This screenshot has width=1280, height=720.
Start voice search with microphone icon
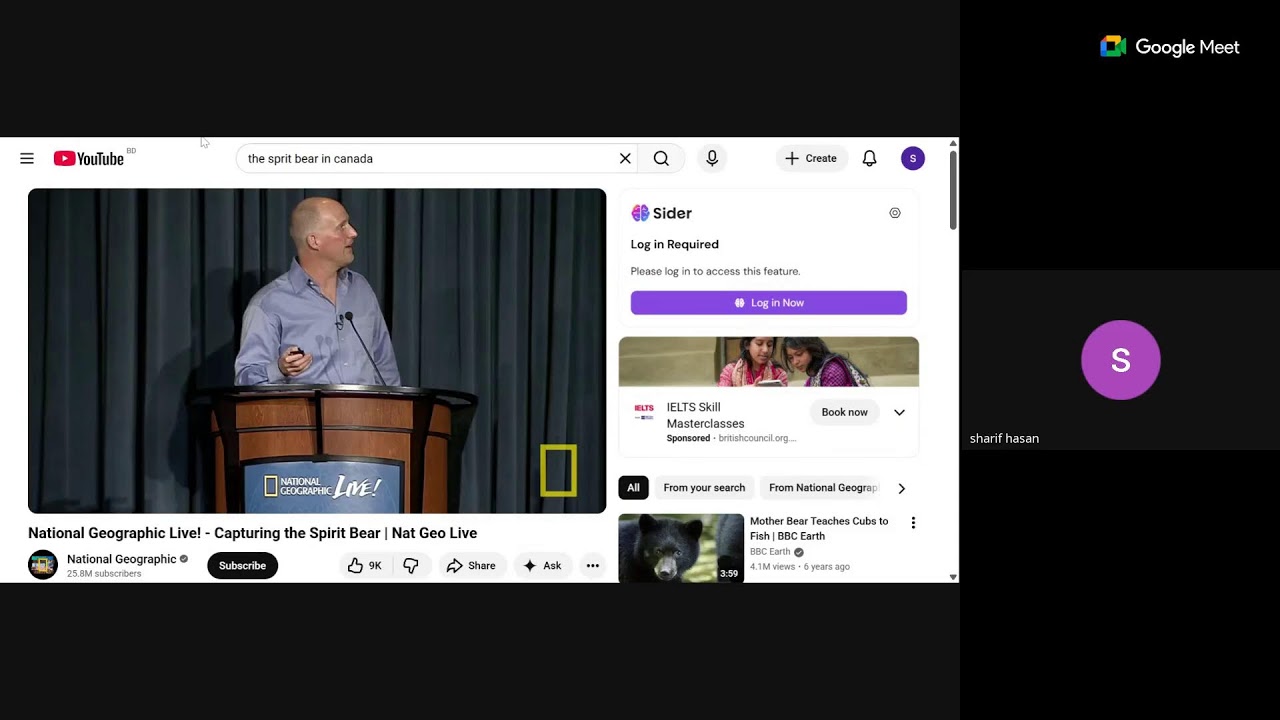point(712,158)
